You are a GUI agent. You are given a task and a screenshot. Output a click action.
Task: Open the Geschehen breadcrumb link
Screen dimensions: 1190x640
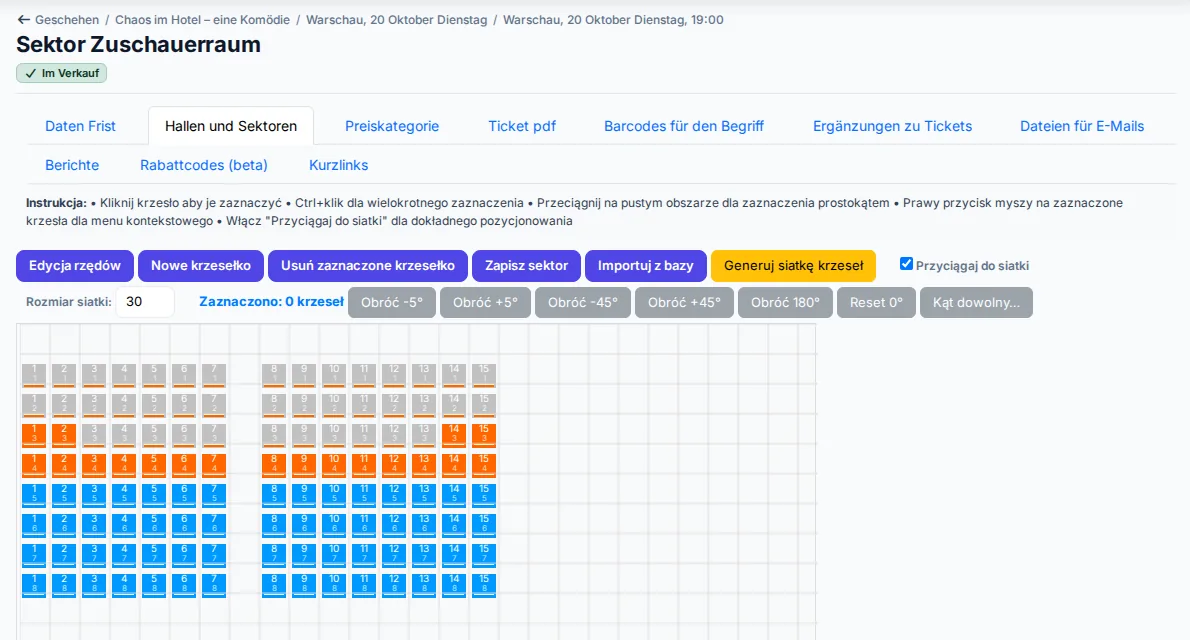pyautogui.click(x=67, y=20)
